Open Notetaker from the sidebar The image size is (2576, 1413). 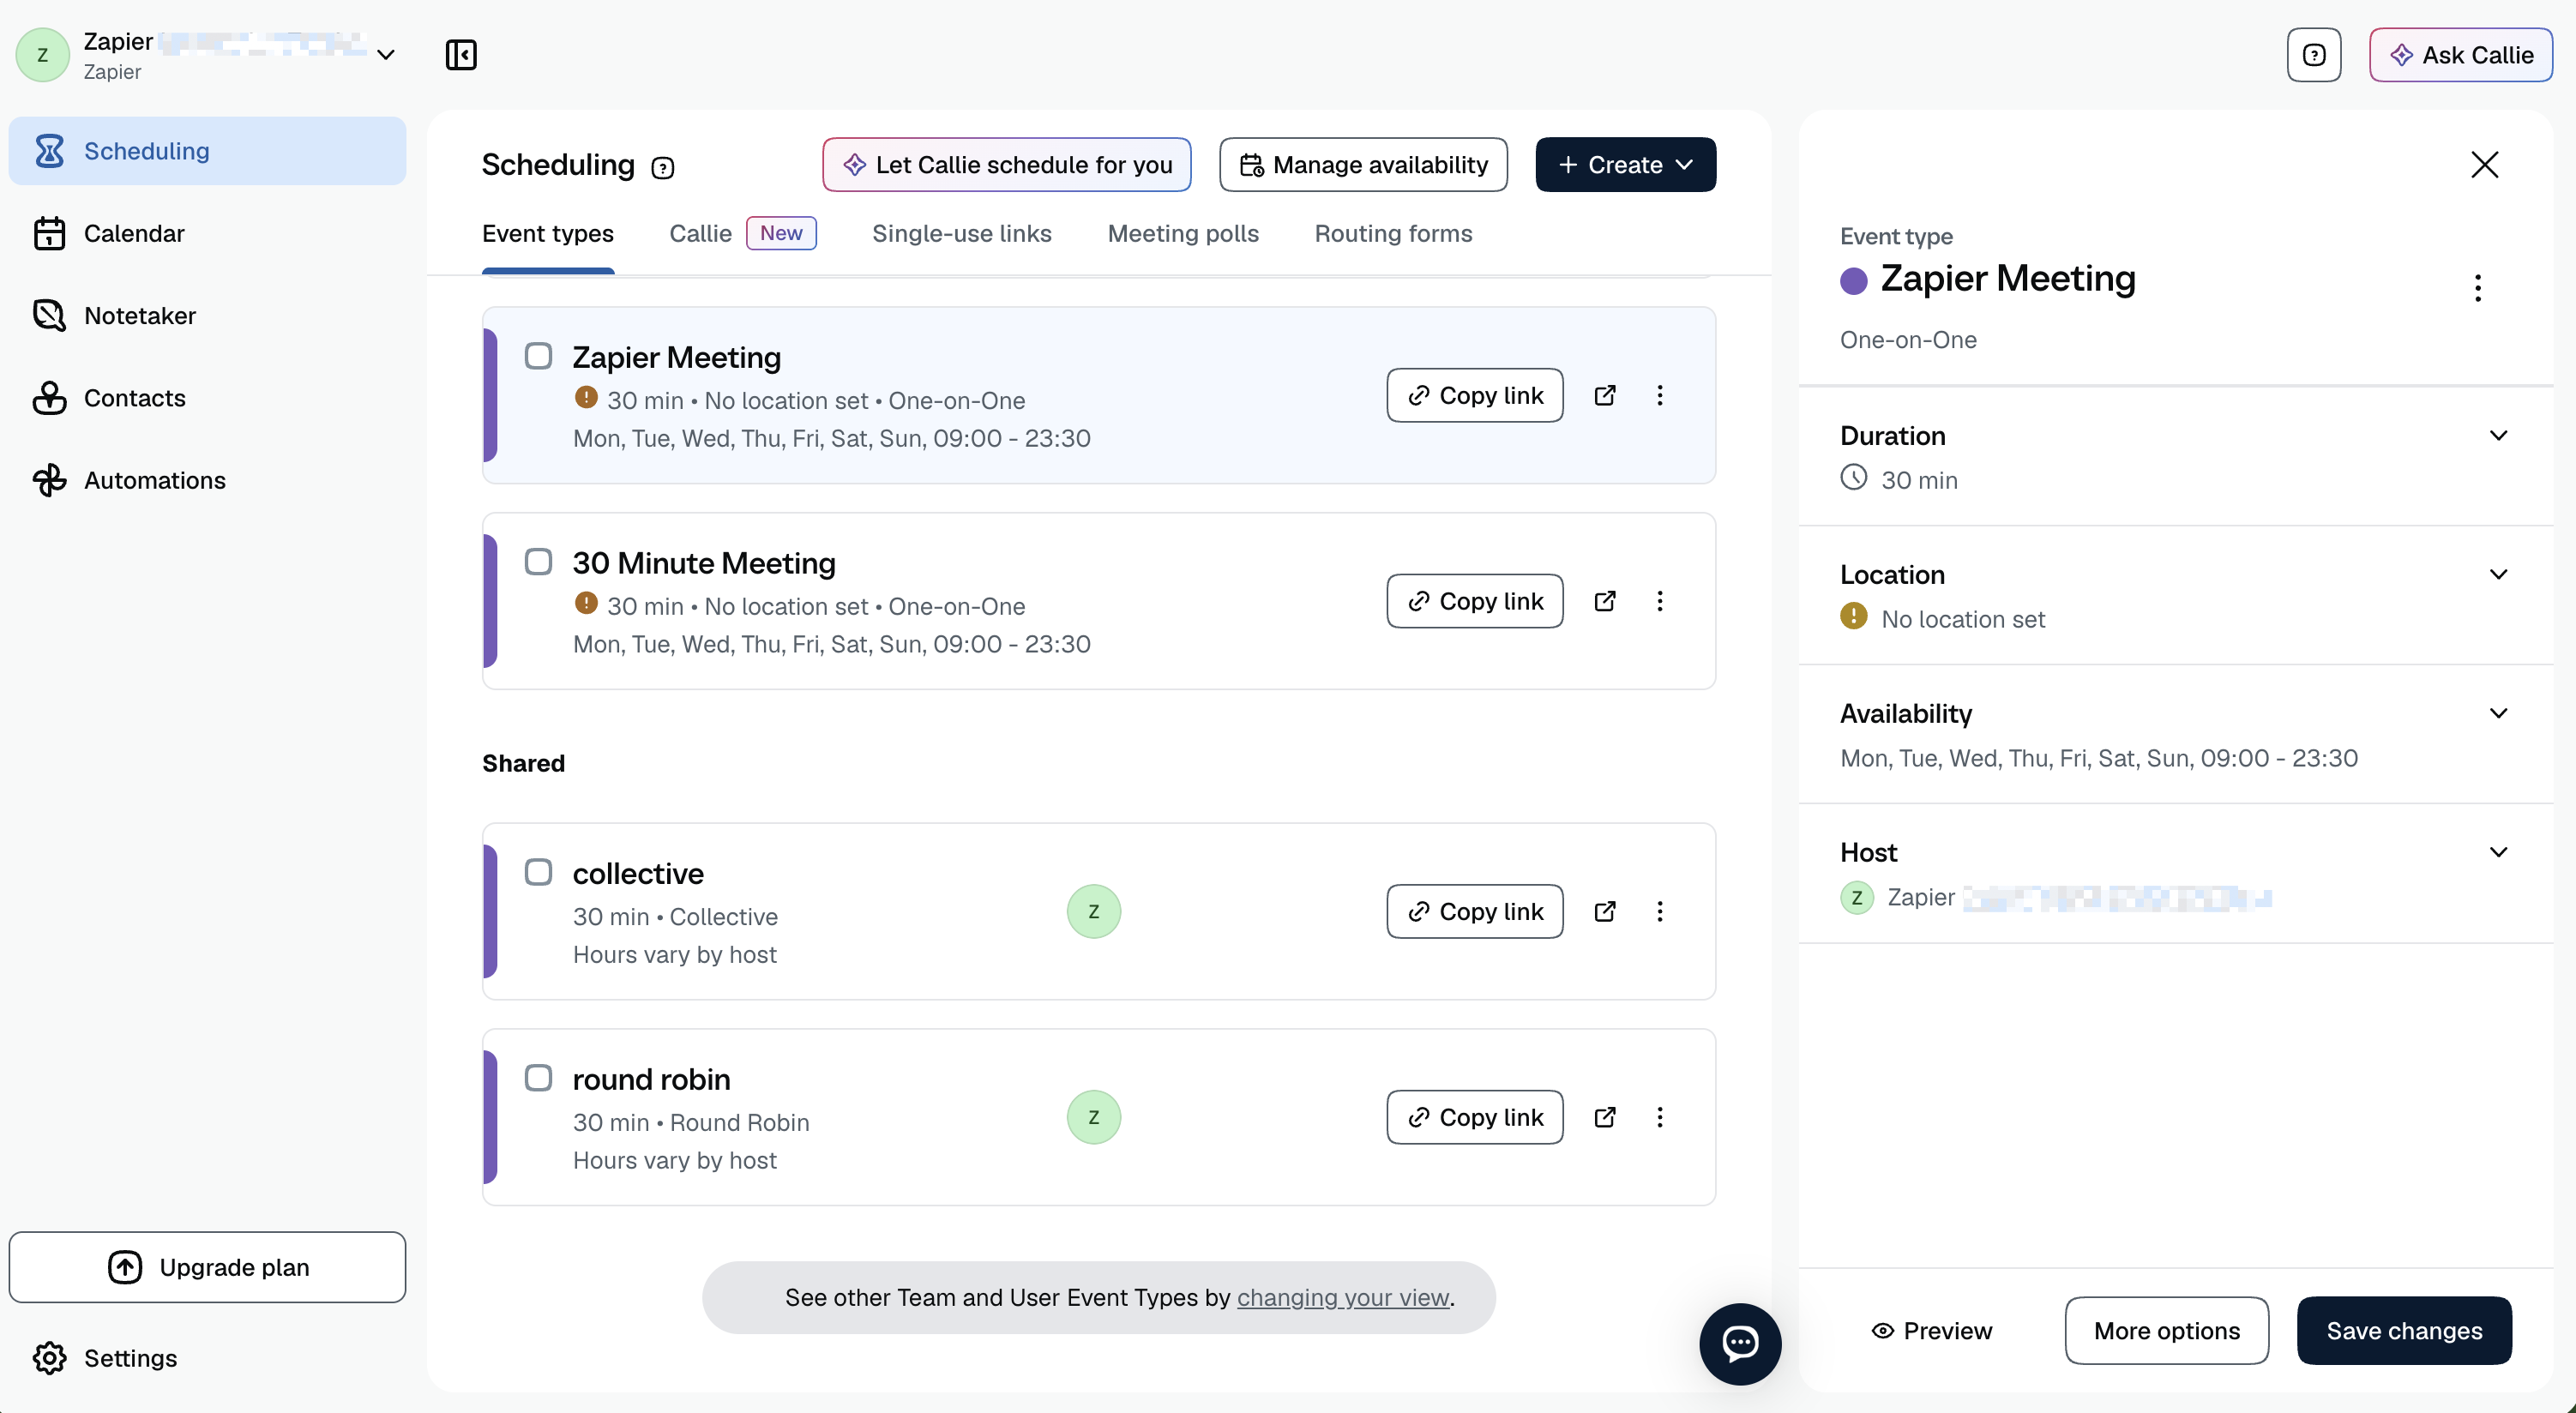207,316
